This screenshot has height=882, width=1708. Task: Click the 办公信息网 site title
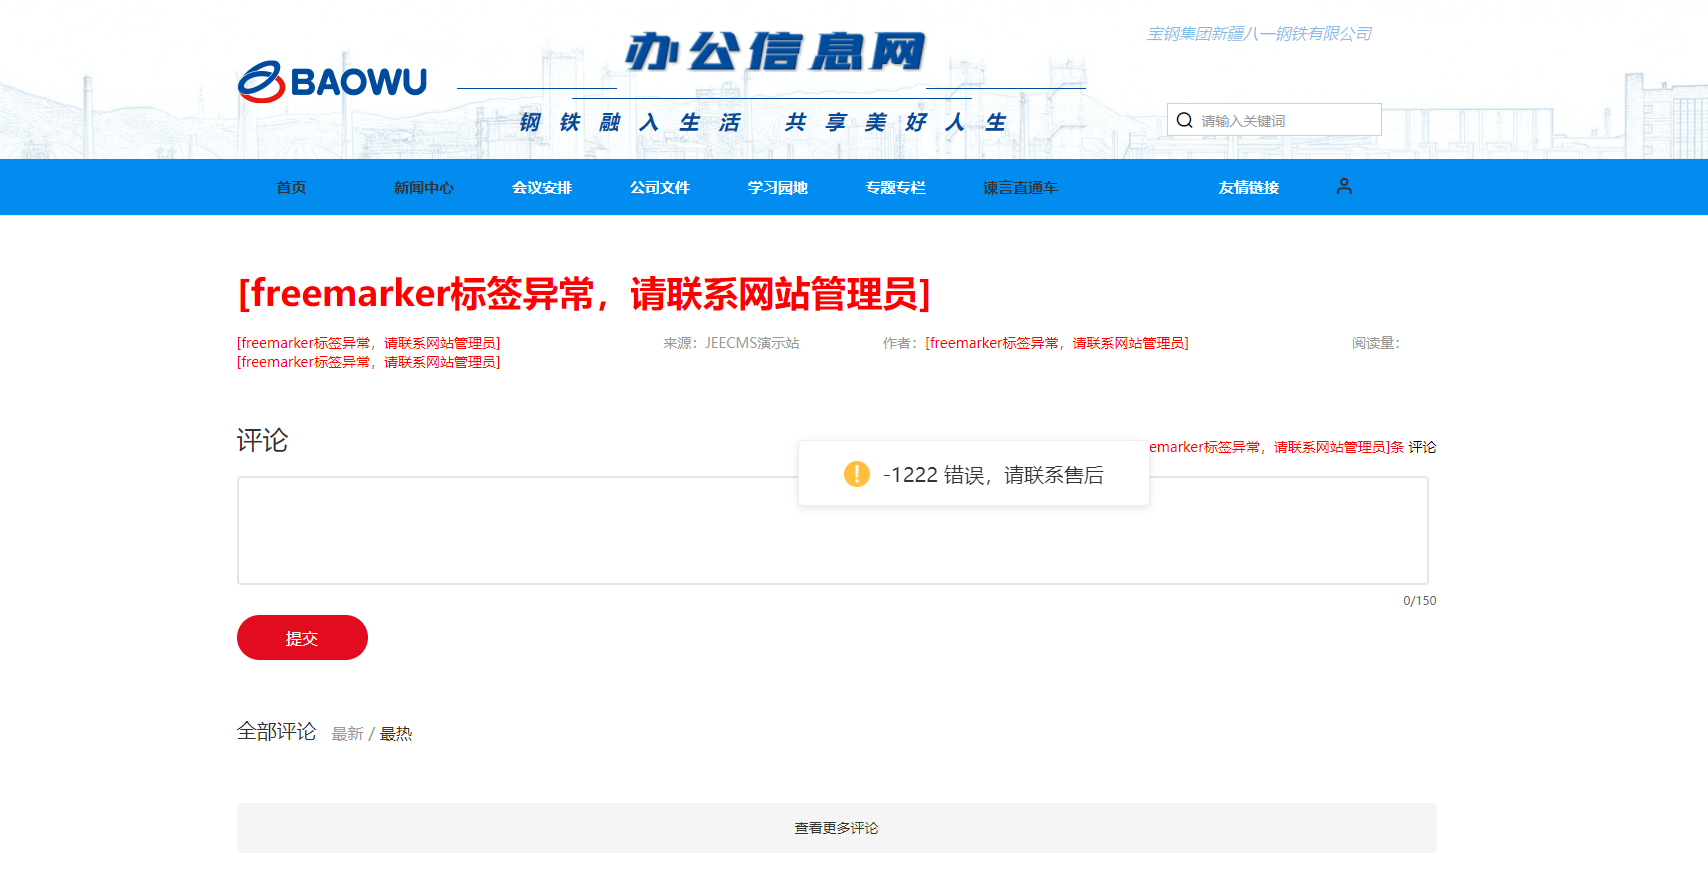775,52
